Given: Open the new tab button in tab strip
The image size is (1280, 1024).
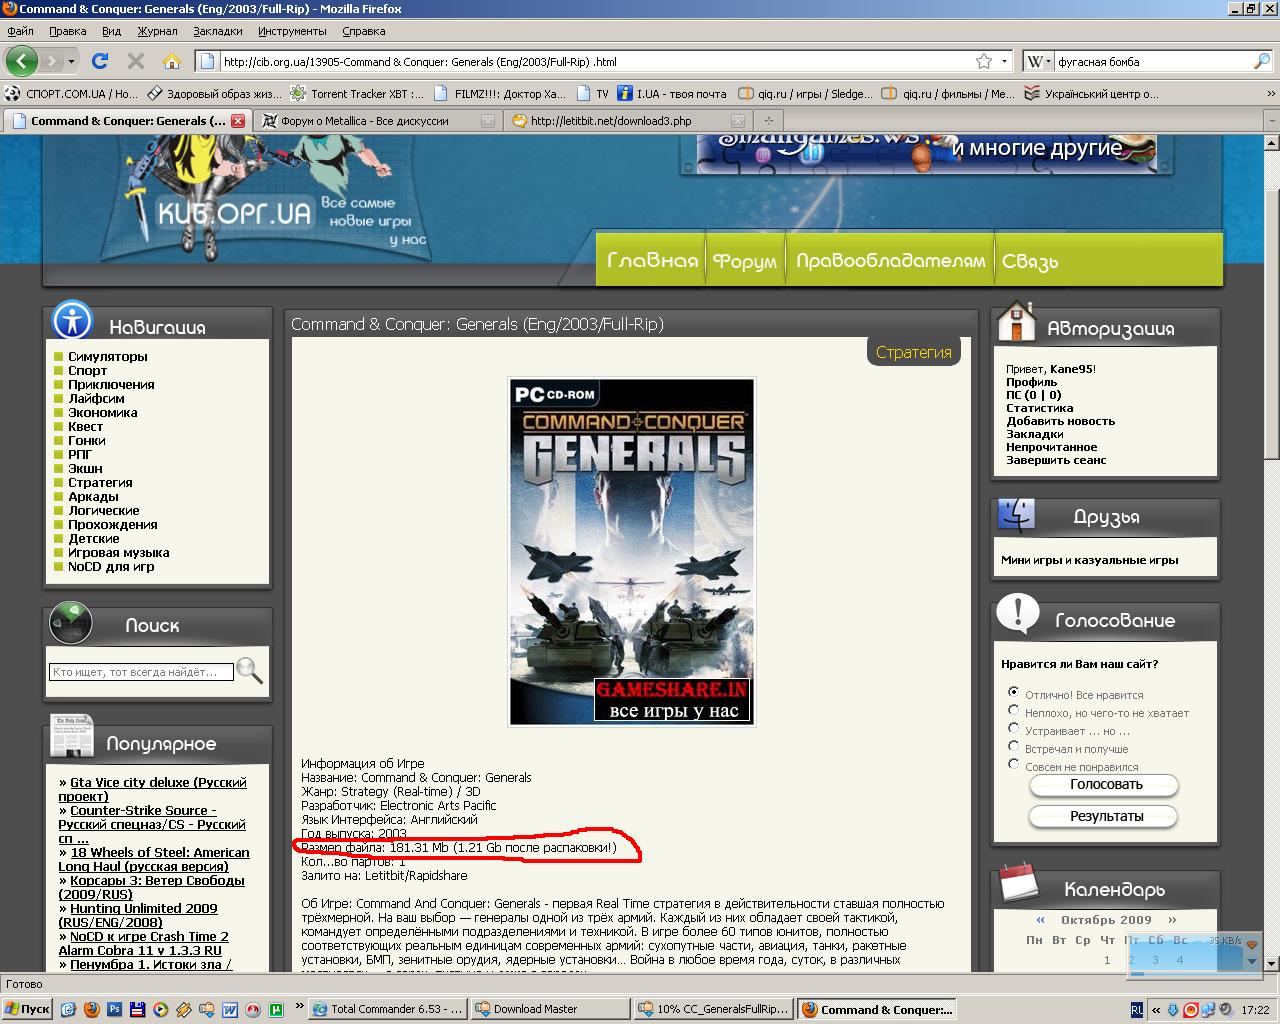Looking at the screenshot, I should [x=768, y=121].
